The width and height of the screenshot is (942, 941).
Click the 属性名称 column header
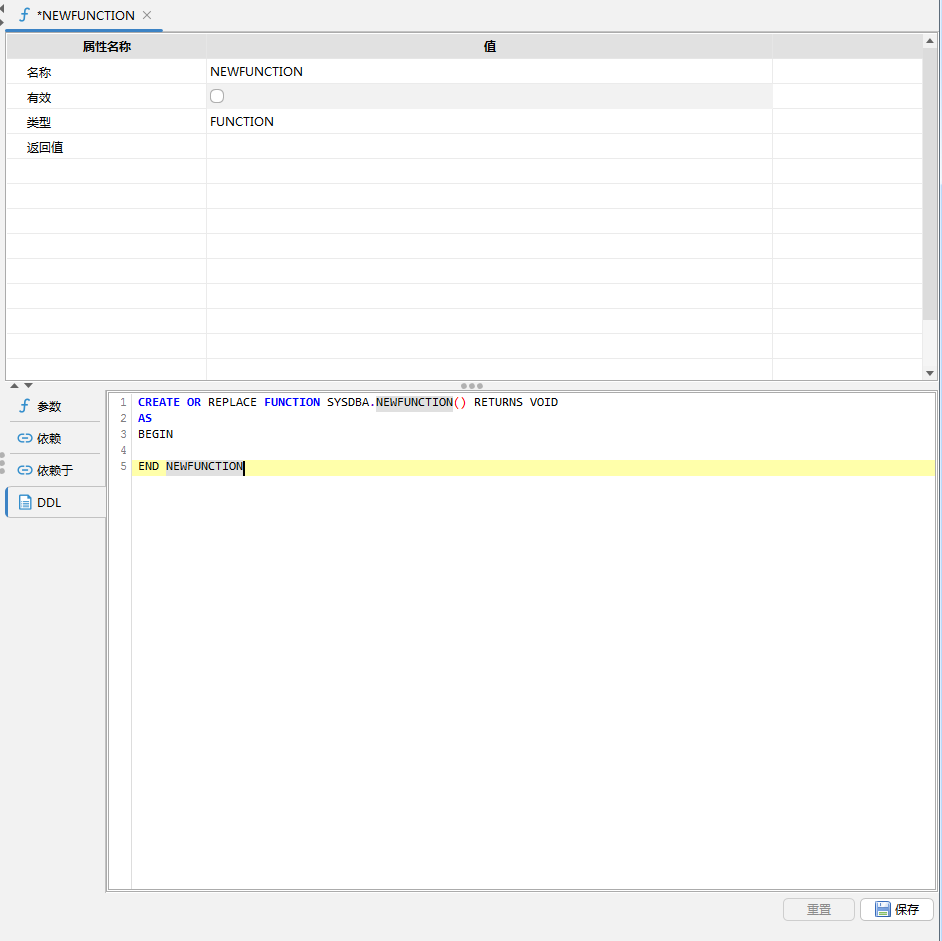106,46
